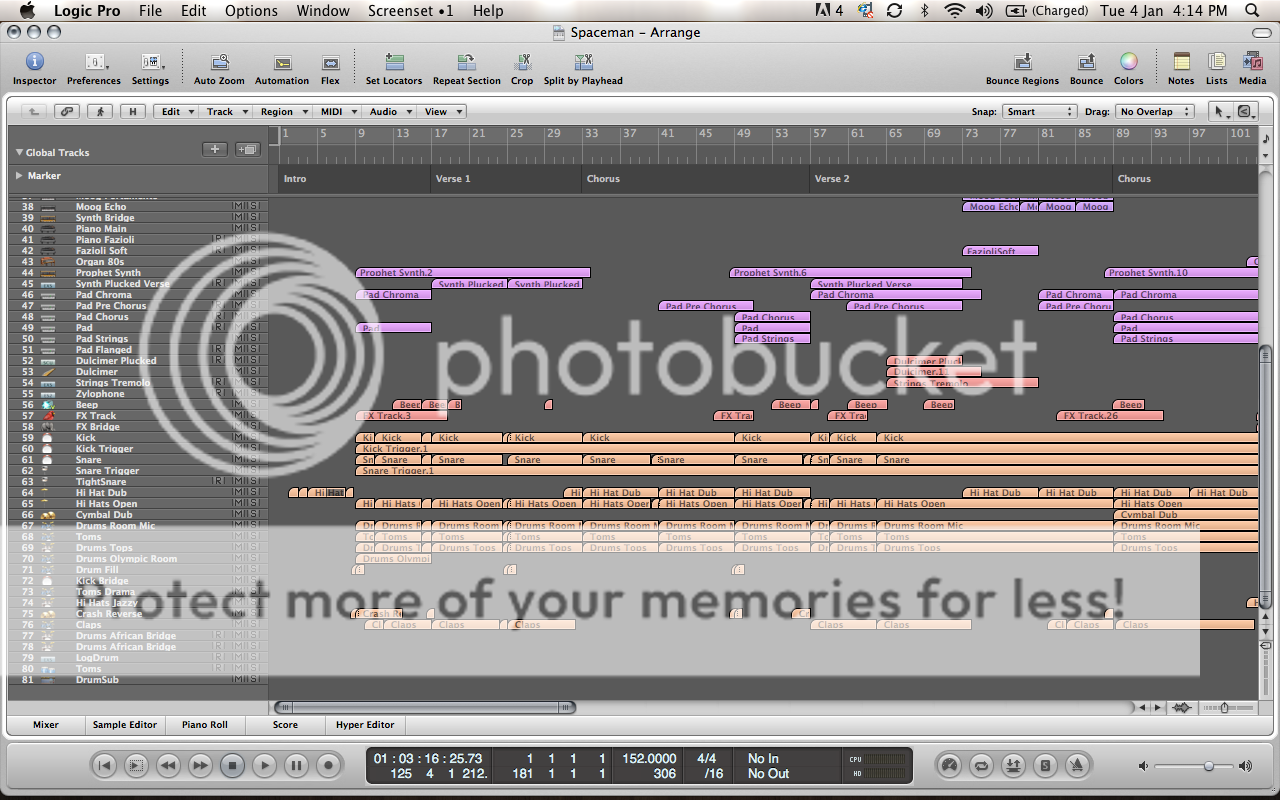1280x800 pixels.
Task: Open the Drag No Overlap dropdown
Action: [1155, 112]
